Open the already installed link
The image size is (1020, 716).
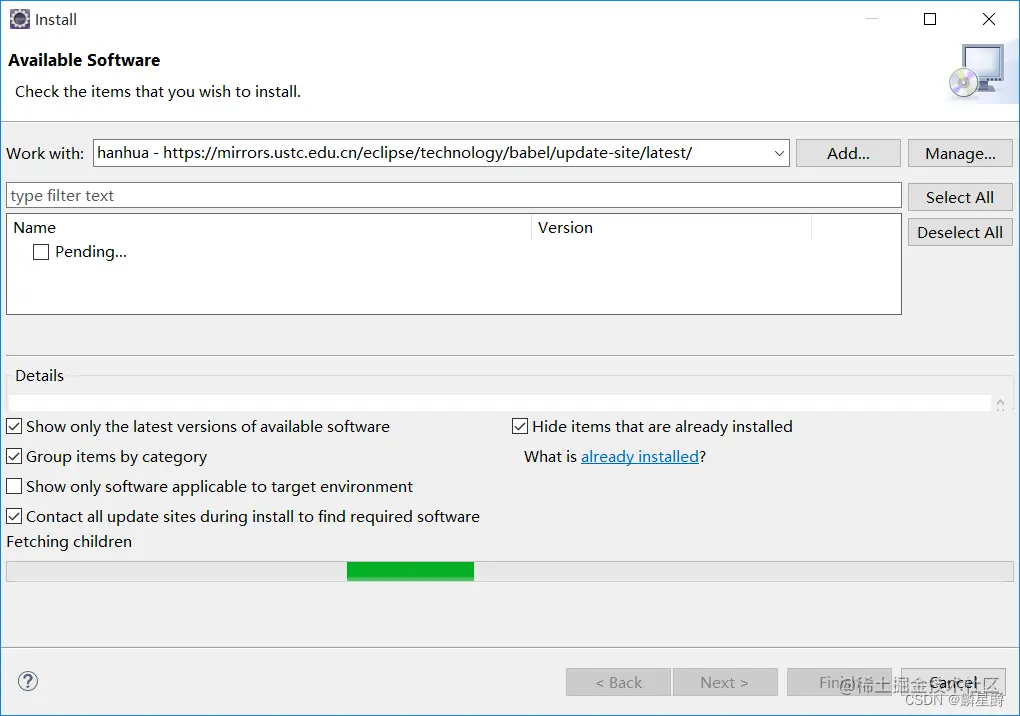(x=639, y=457)
